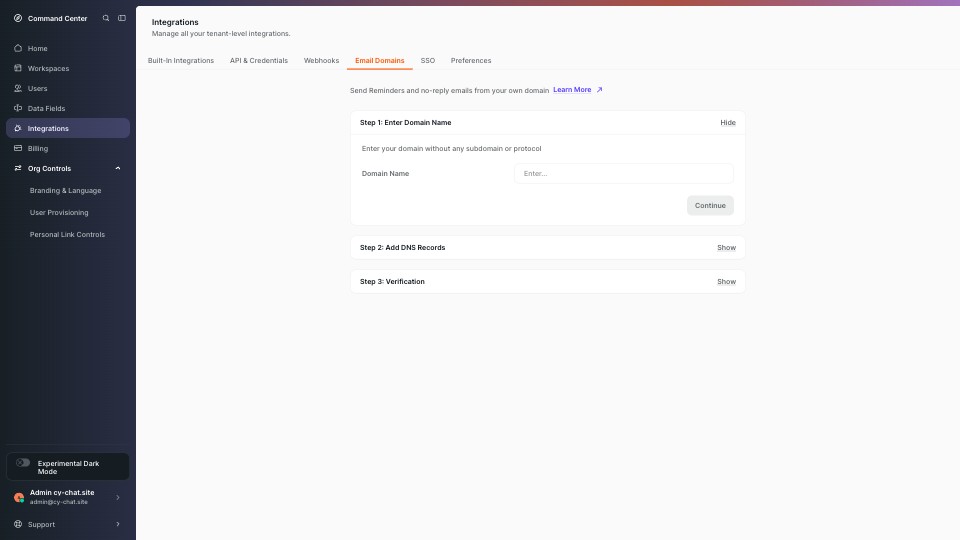Open Personal Link Controls settings
Image resolution: width=960 pixels, height=540 pixels.
tap(67, 234)
